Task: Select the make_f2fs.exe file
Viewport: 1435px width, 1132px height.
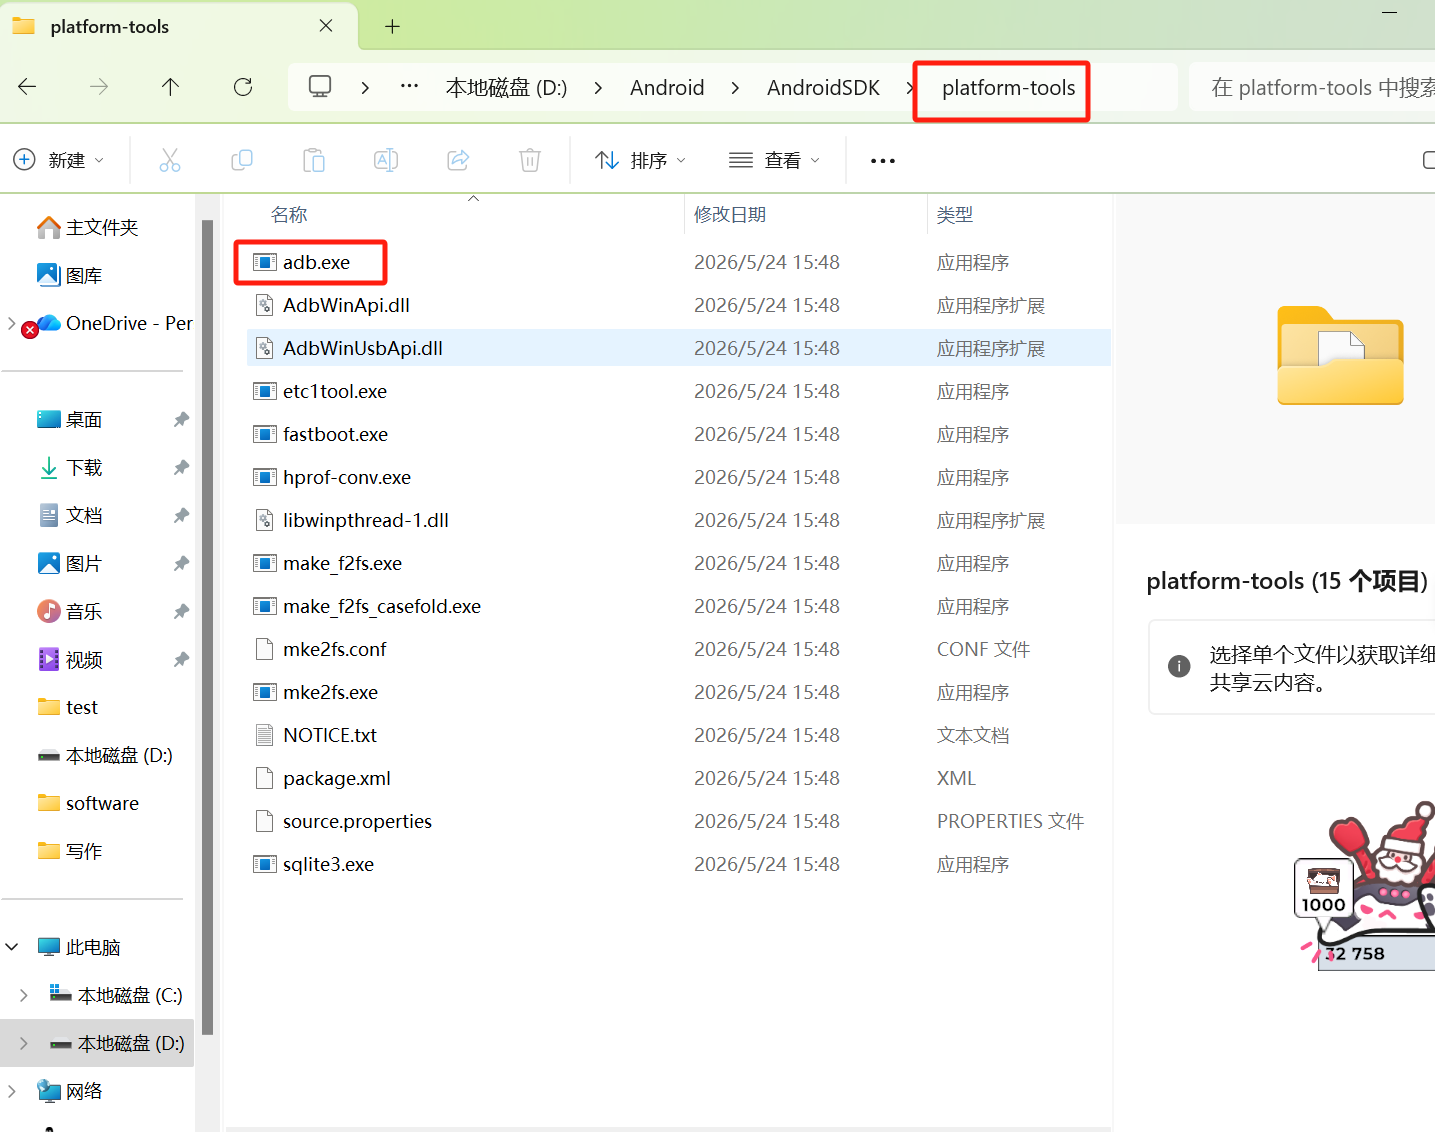Action: click(x=678, y=563)
